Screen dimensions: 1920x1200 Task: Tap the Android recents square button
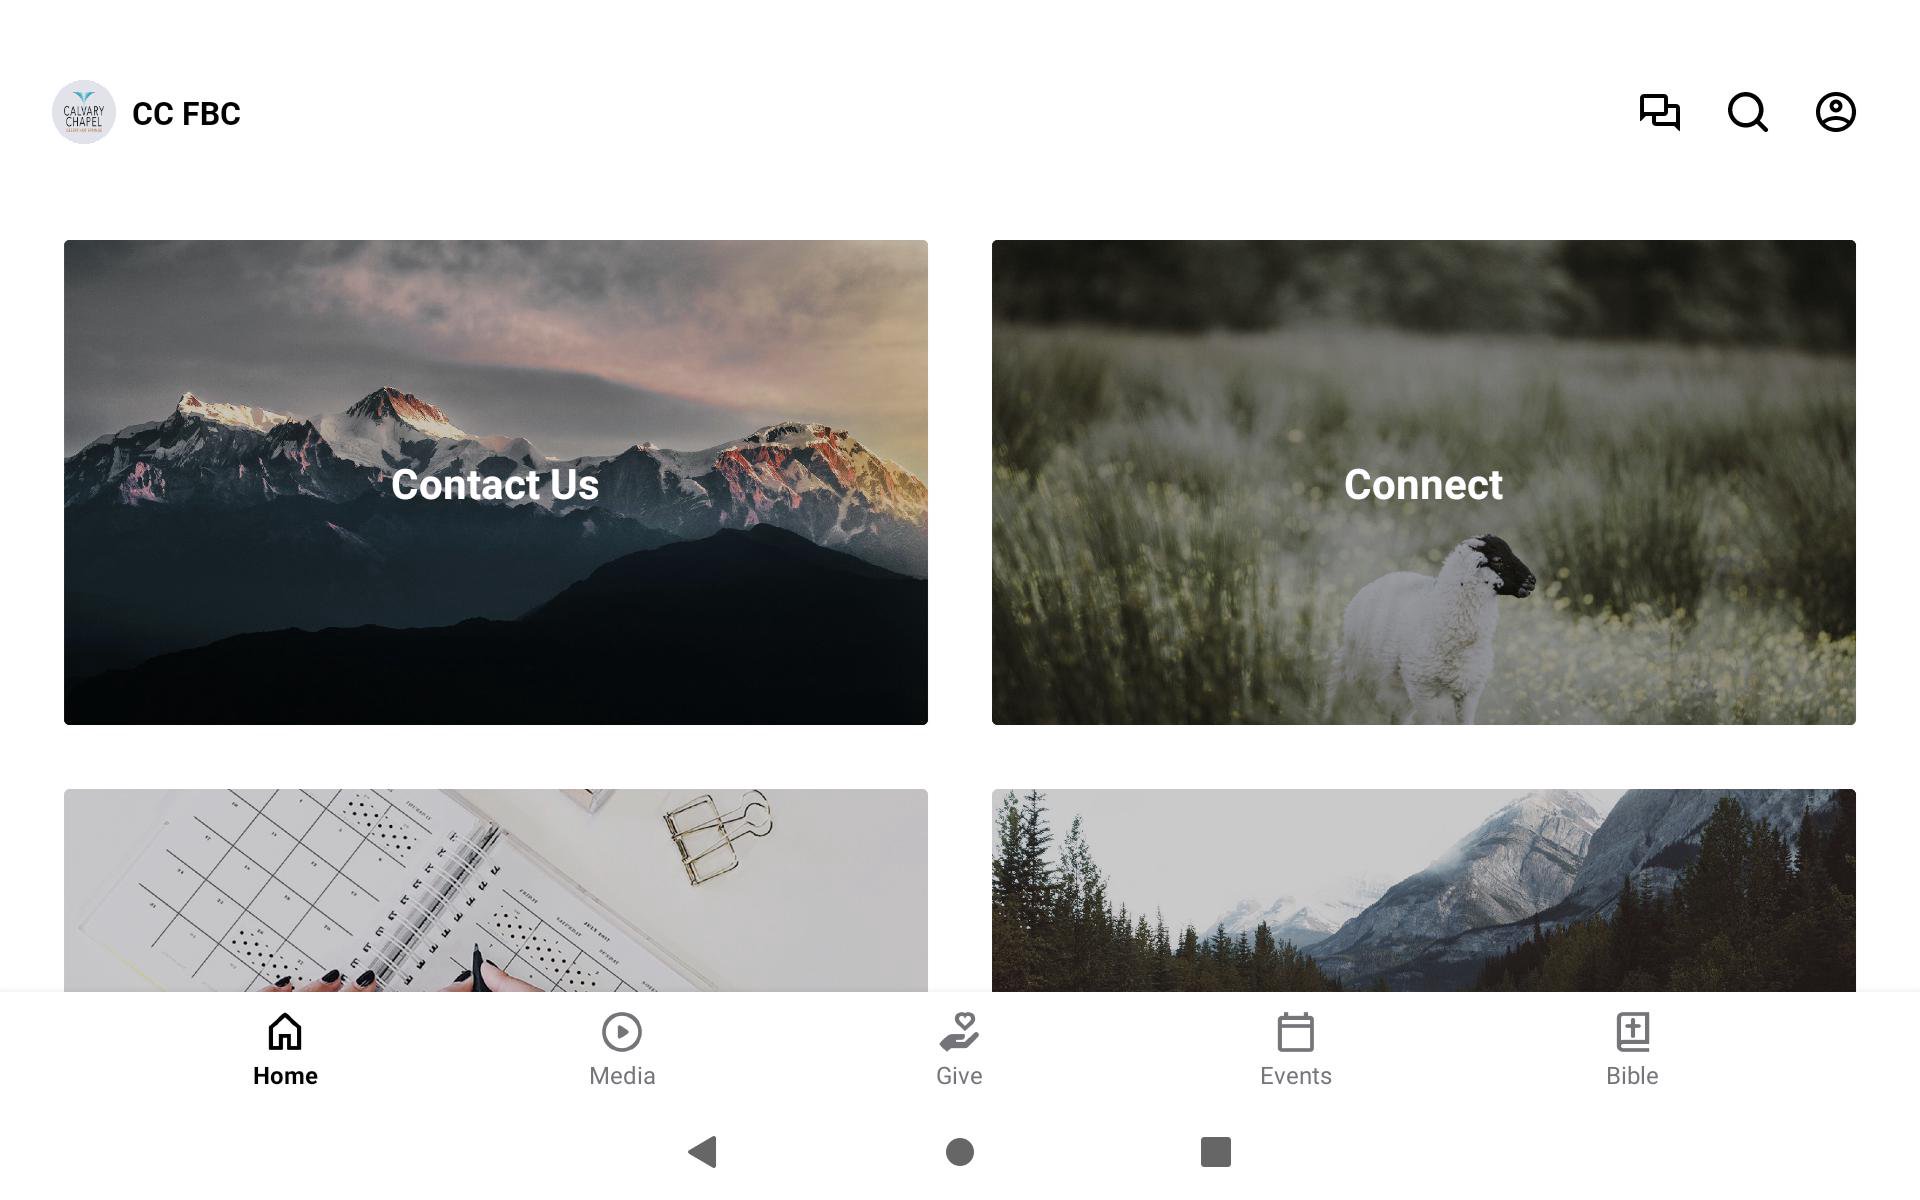coord(1215,1152)
